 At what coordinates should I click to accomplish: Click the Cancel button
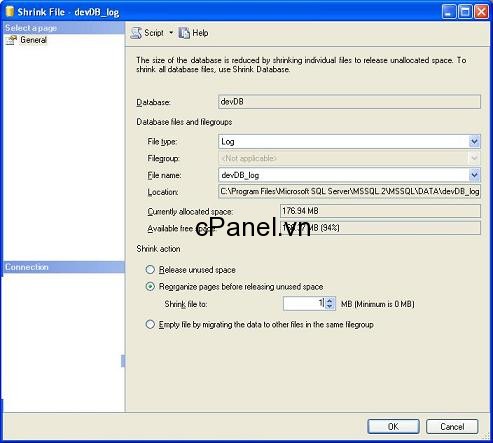pos(452,427)
